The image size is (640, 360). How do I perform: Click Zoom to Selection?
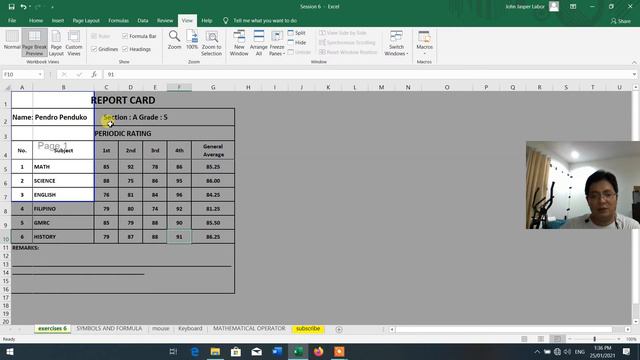click(x=211, y=42)
